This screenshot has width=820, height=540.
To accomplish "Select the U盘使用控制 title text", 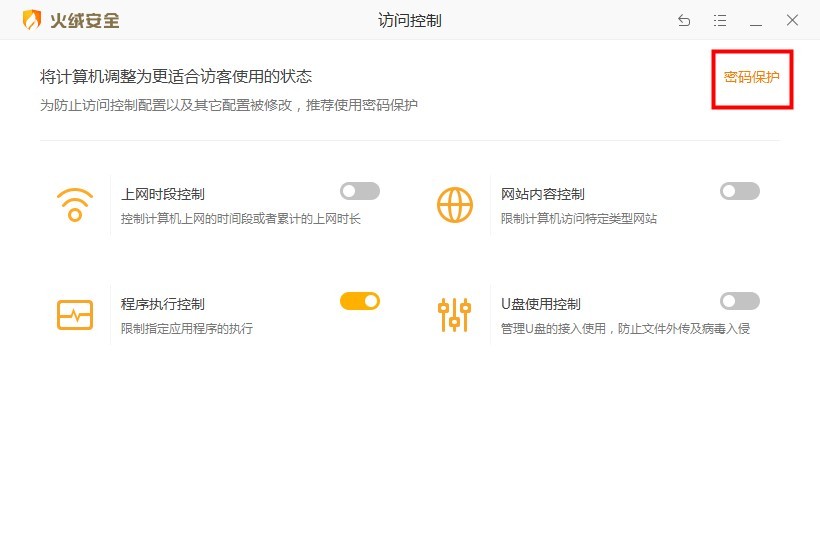I will coord(541,304).
